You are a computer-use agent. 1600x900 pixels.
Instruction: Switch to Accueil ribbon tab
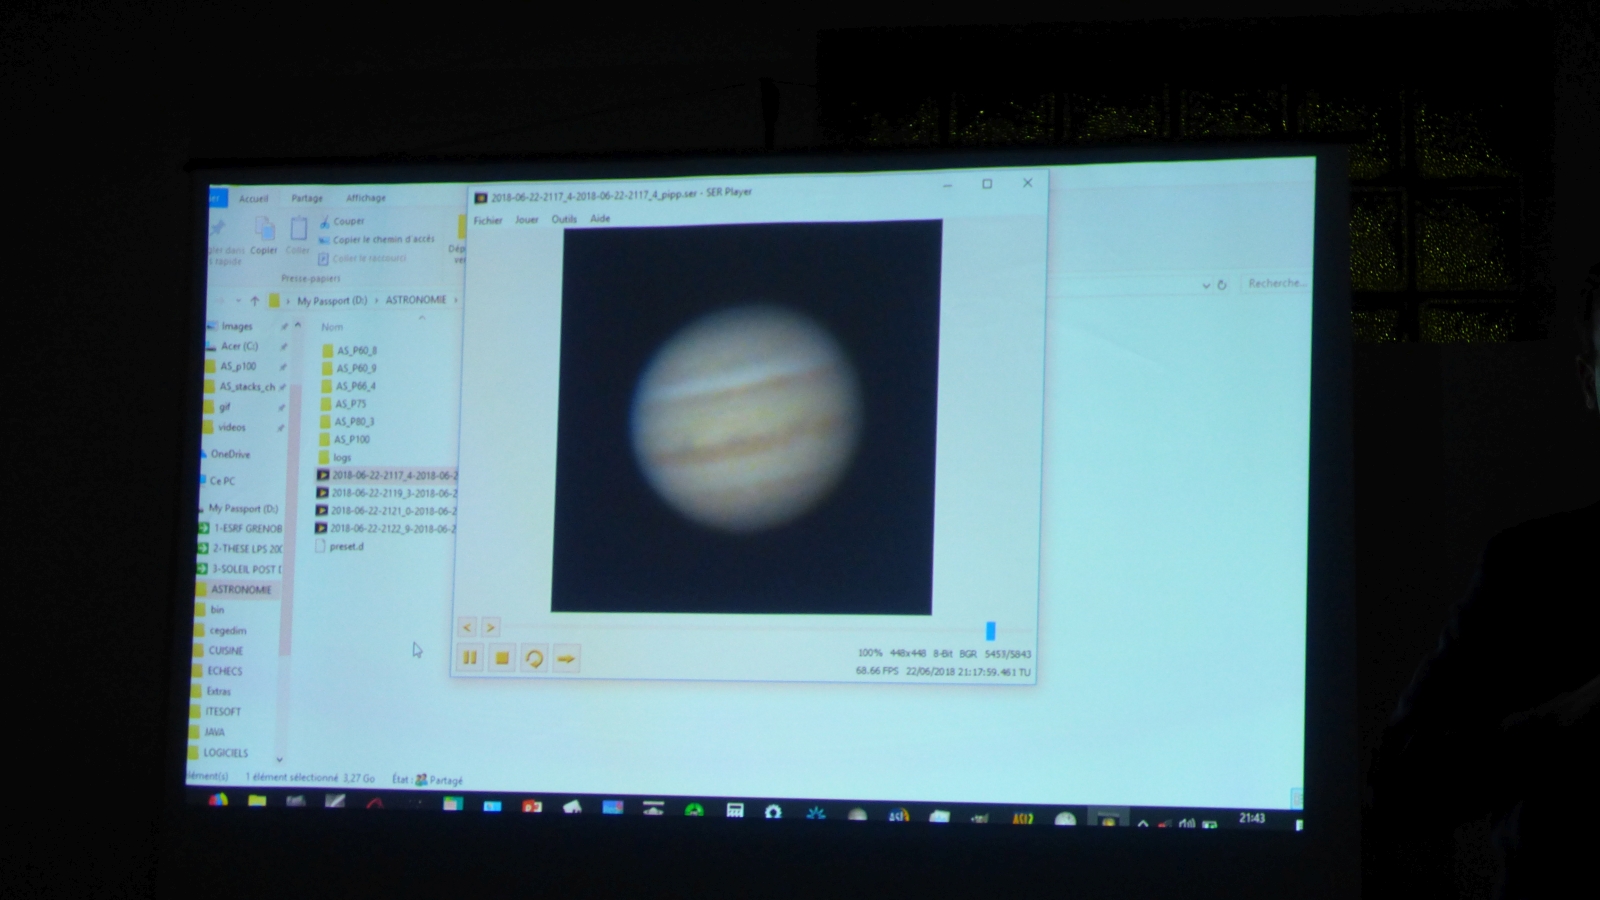tap(253, 198)
